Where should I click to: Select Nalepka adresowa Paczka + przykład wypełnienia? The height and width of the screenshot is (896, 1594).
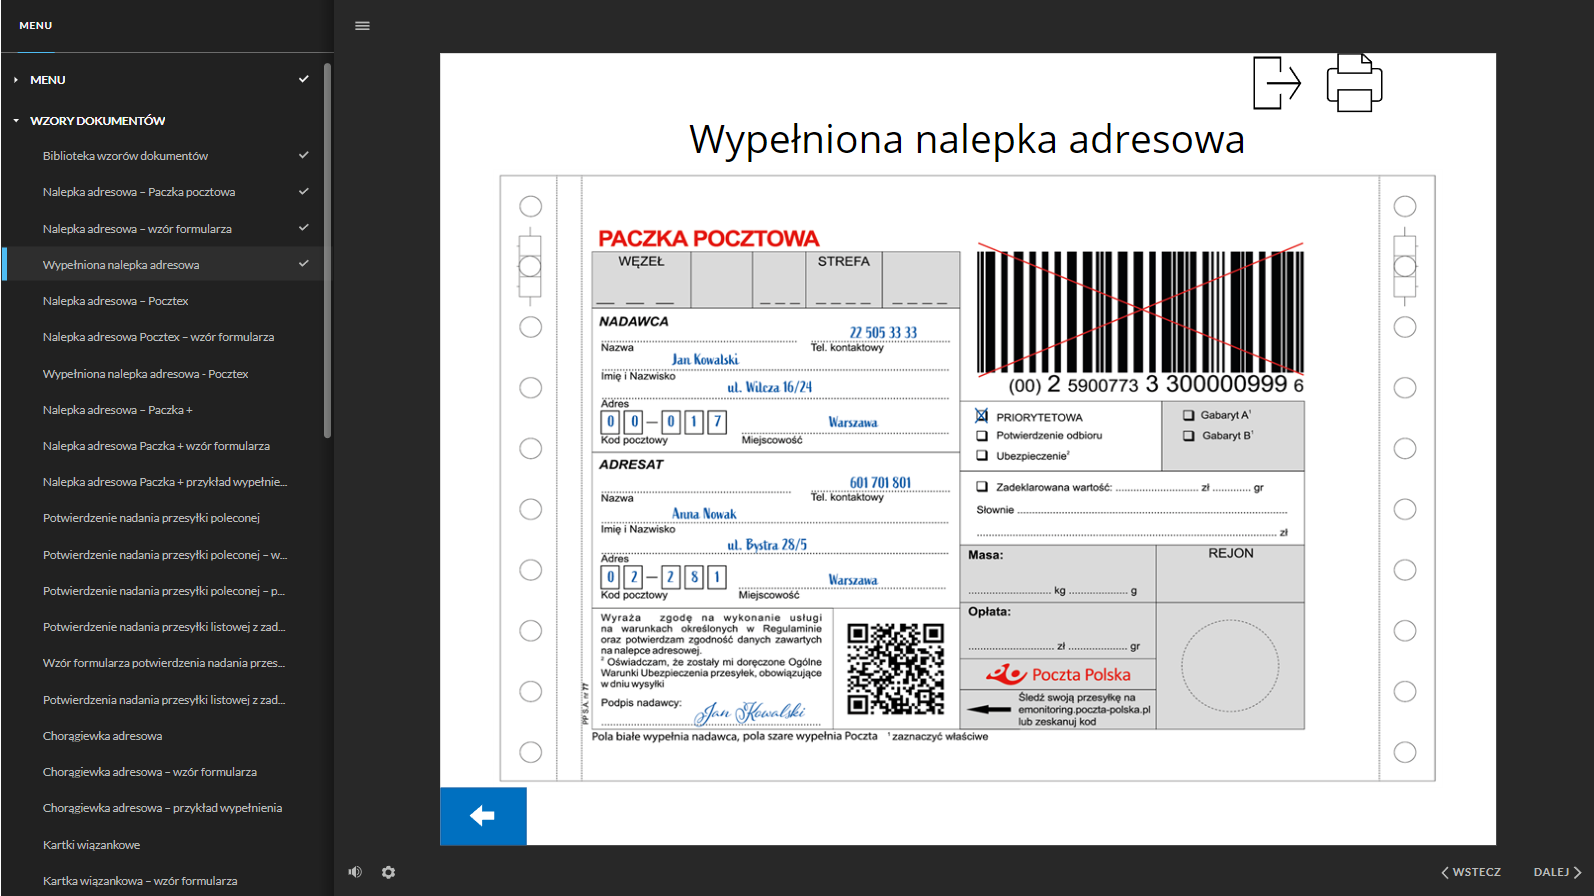pyautogui.click(x=165, y=482)
